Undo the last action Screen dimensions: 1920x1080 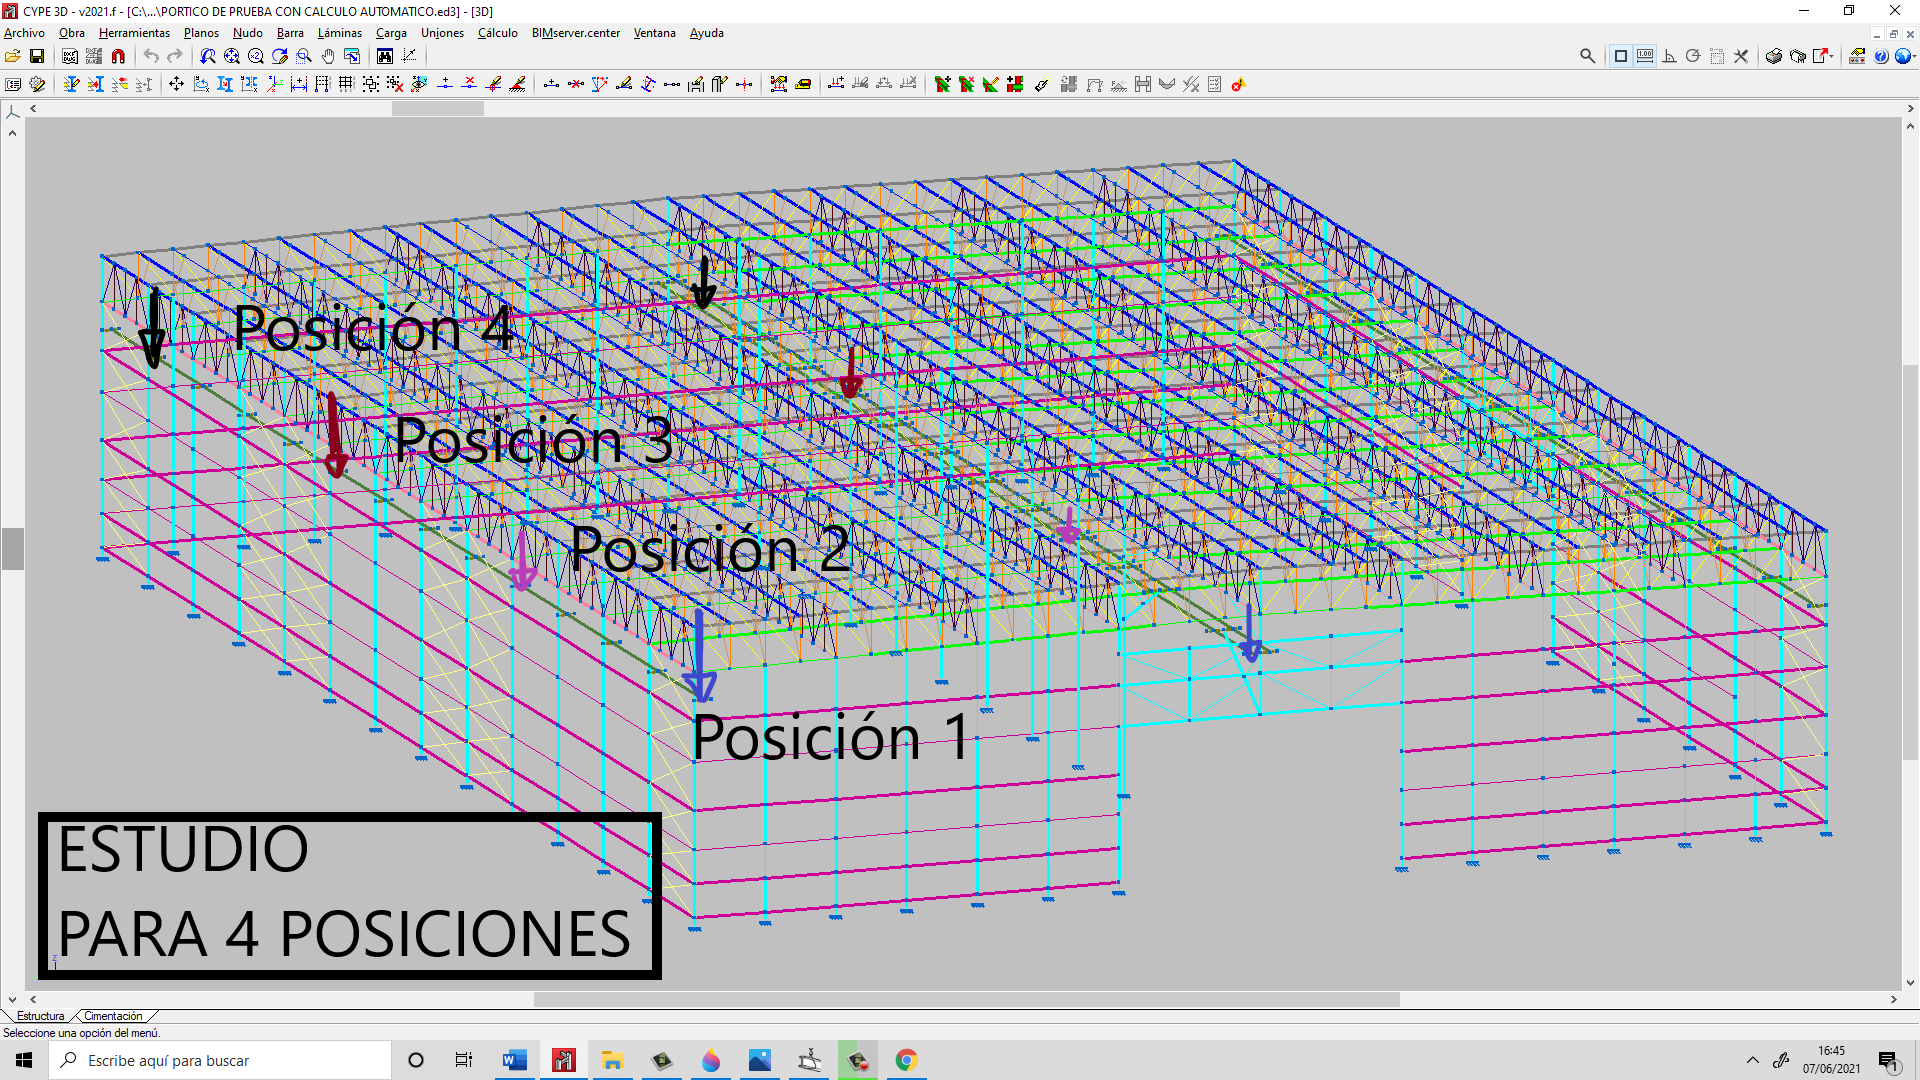[x=152, y=56]
